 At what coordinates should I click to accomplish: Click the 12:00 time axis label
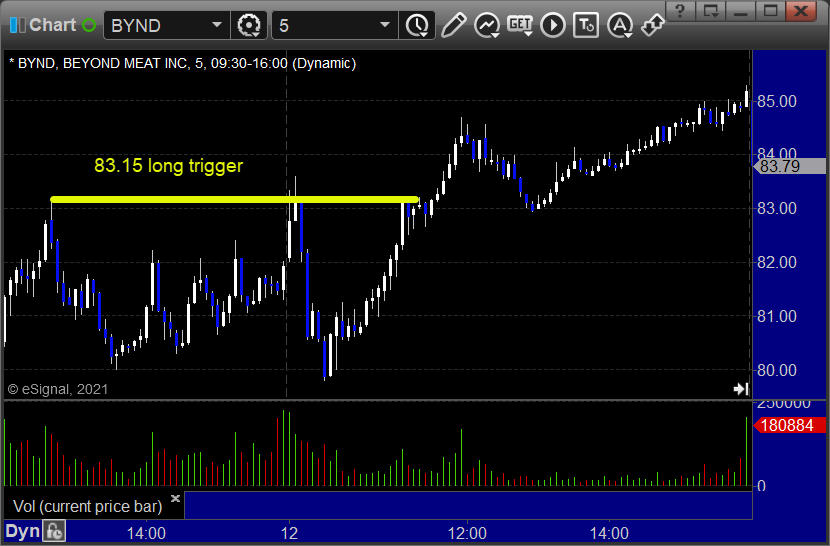pos(467,533)
